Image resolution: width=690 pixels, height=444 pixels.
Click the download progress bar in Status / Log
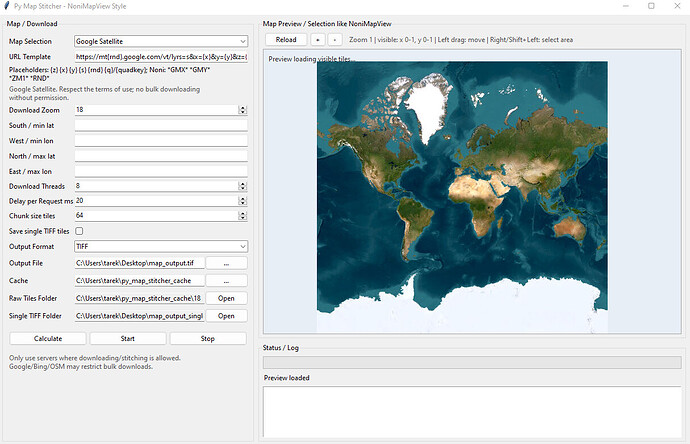pyautogui.click(x=472, y=363)
